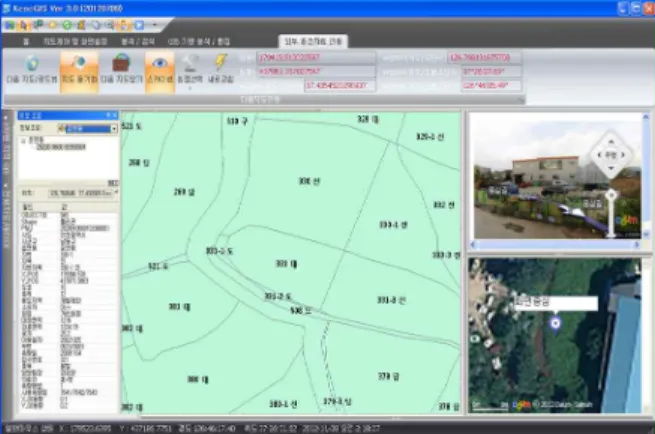Click the position field in the info panel
This screenshot has height=434, width=655.
pos(80,193)
